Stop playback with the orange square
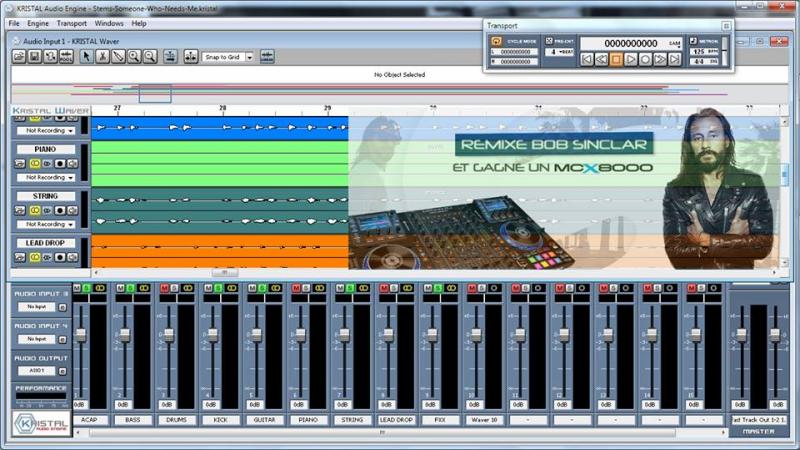Viewport: 800px width, 450px height. pos(616,60)
